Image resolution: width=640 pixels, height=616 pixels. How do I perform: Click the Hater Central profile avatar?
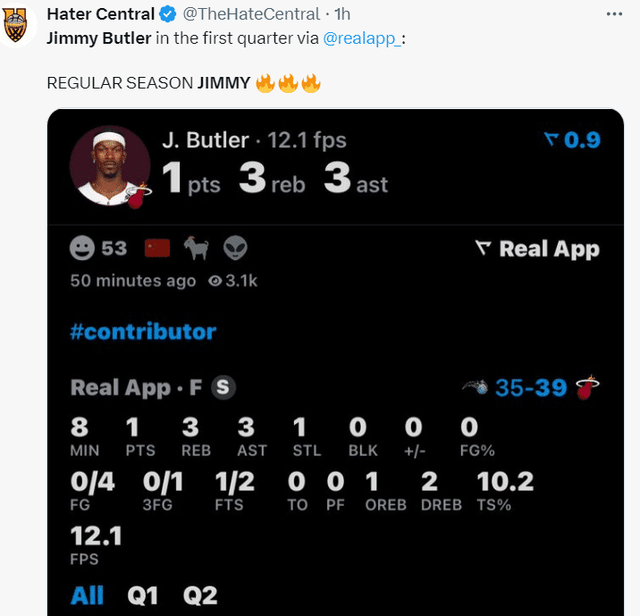(16, 24)
